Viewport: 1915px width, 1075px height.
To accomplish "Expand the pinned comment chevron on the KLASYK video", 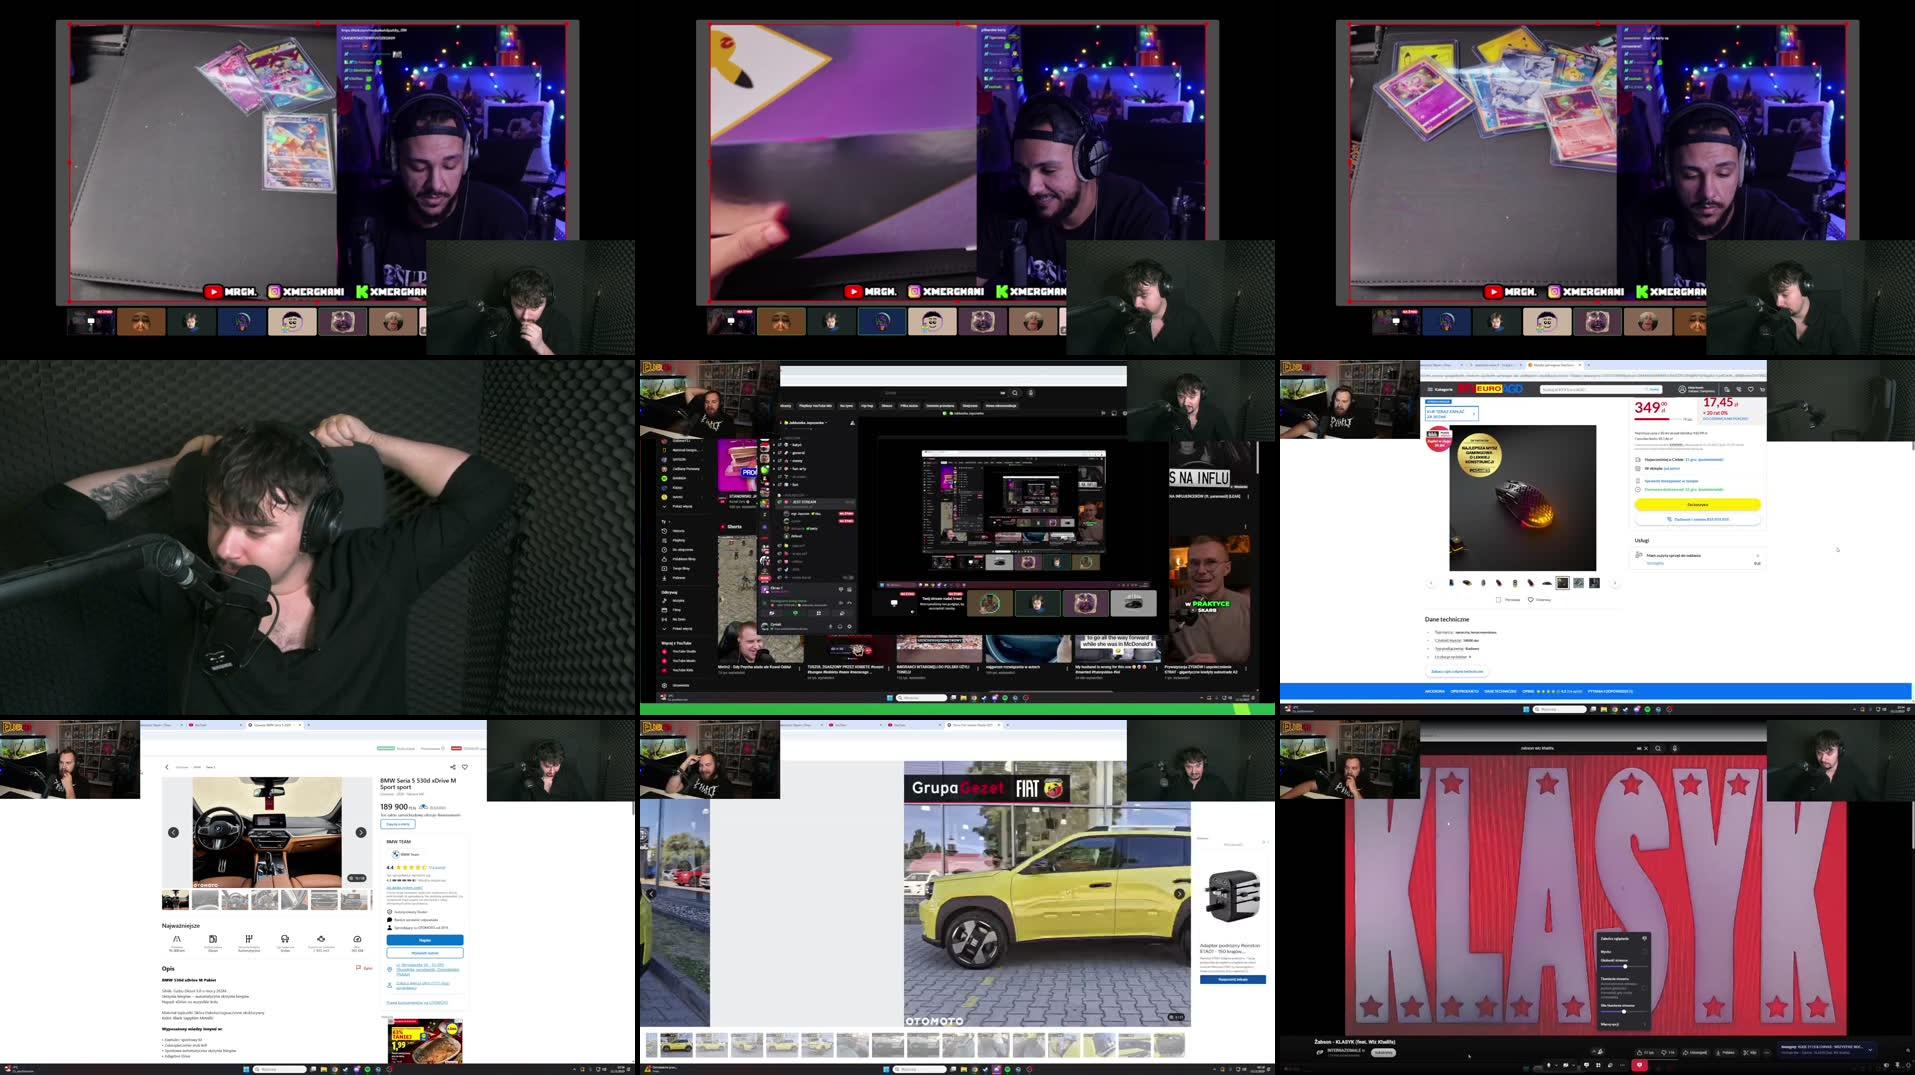I will click(1871, 1051).
